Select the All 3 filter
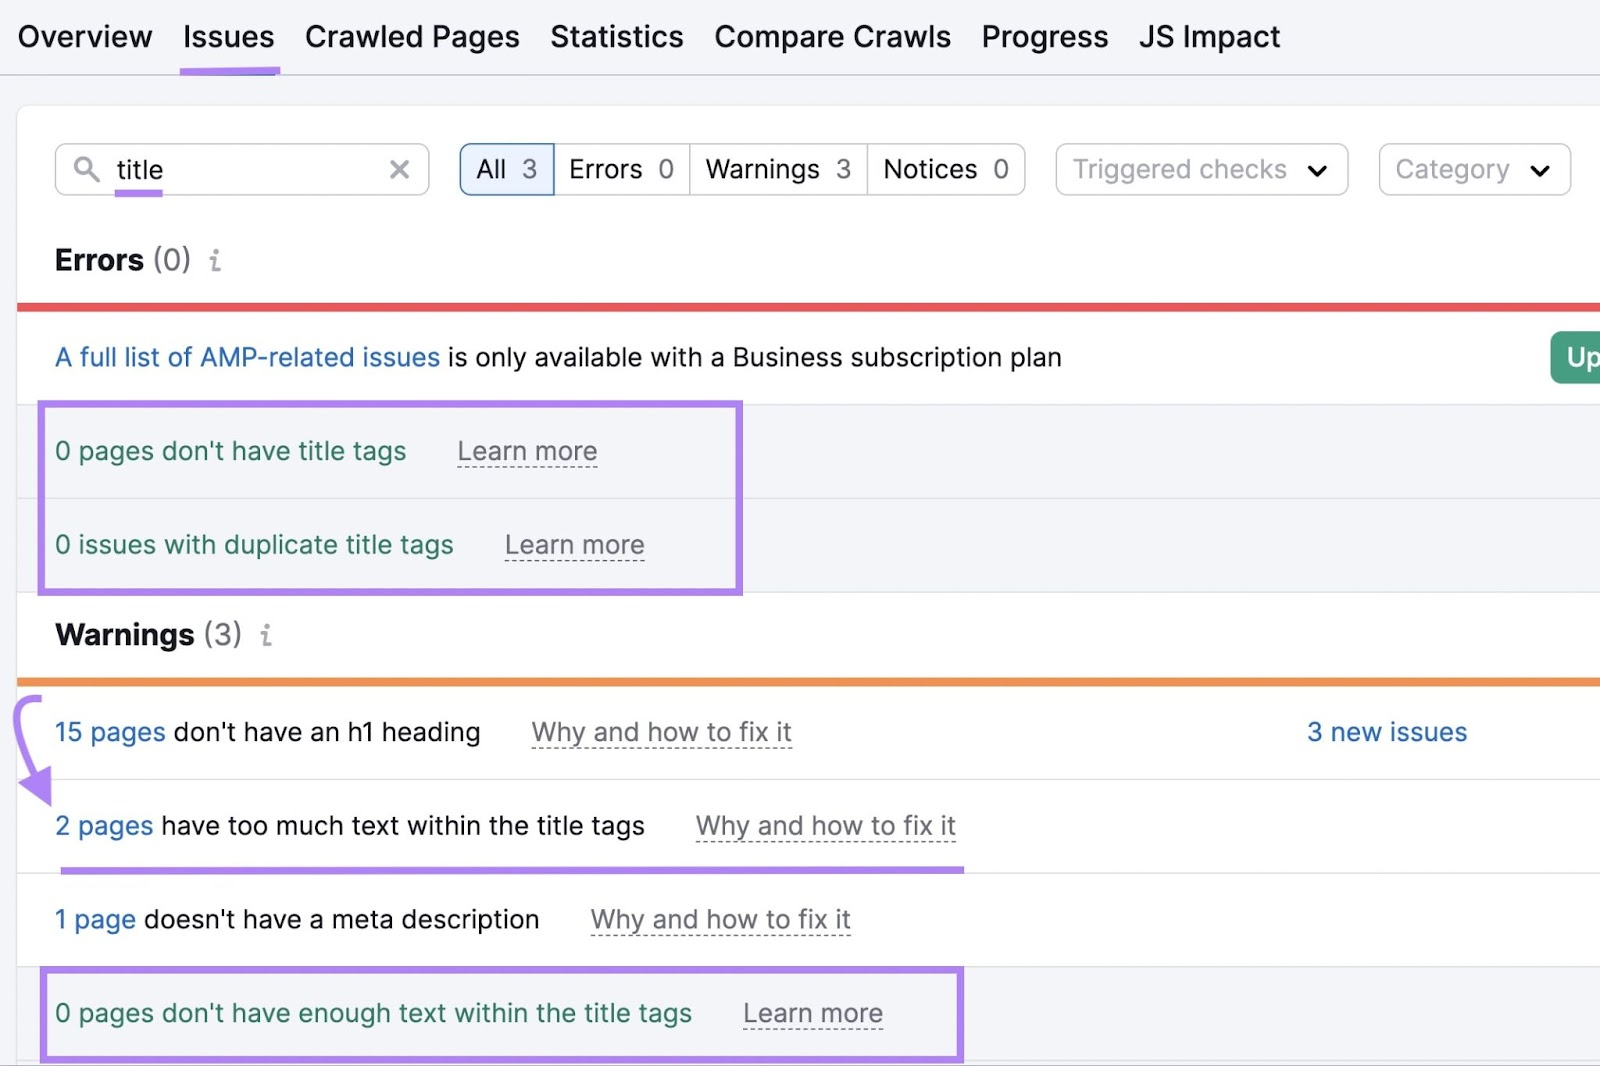Screen dimensions: 1600x1066 (506, 169)
